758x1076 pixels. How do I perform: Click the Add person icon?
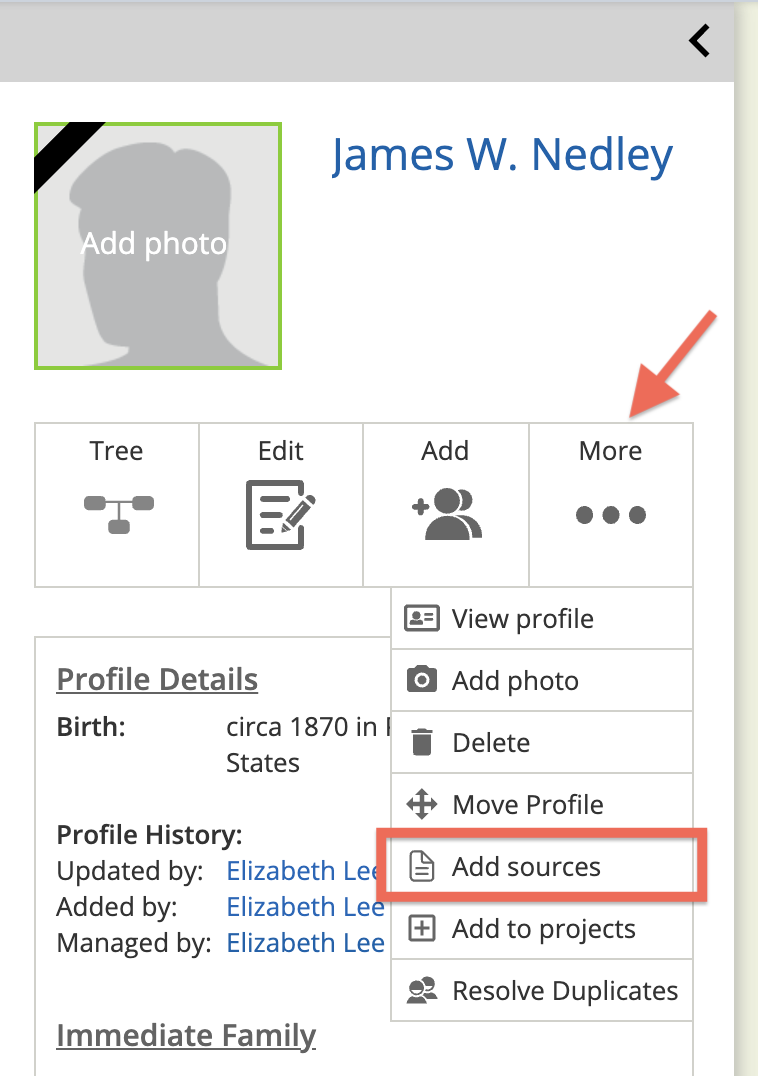coord(446,514)
